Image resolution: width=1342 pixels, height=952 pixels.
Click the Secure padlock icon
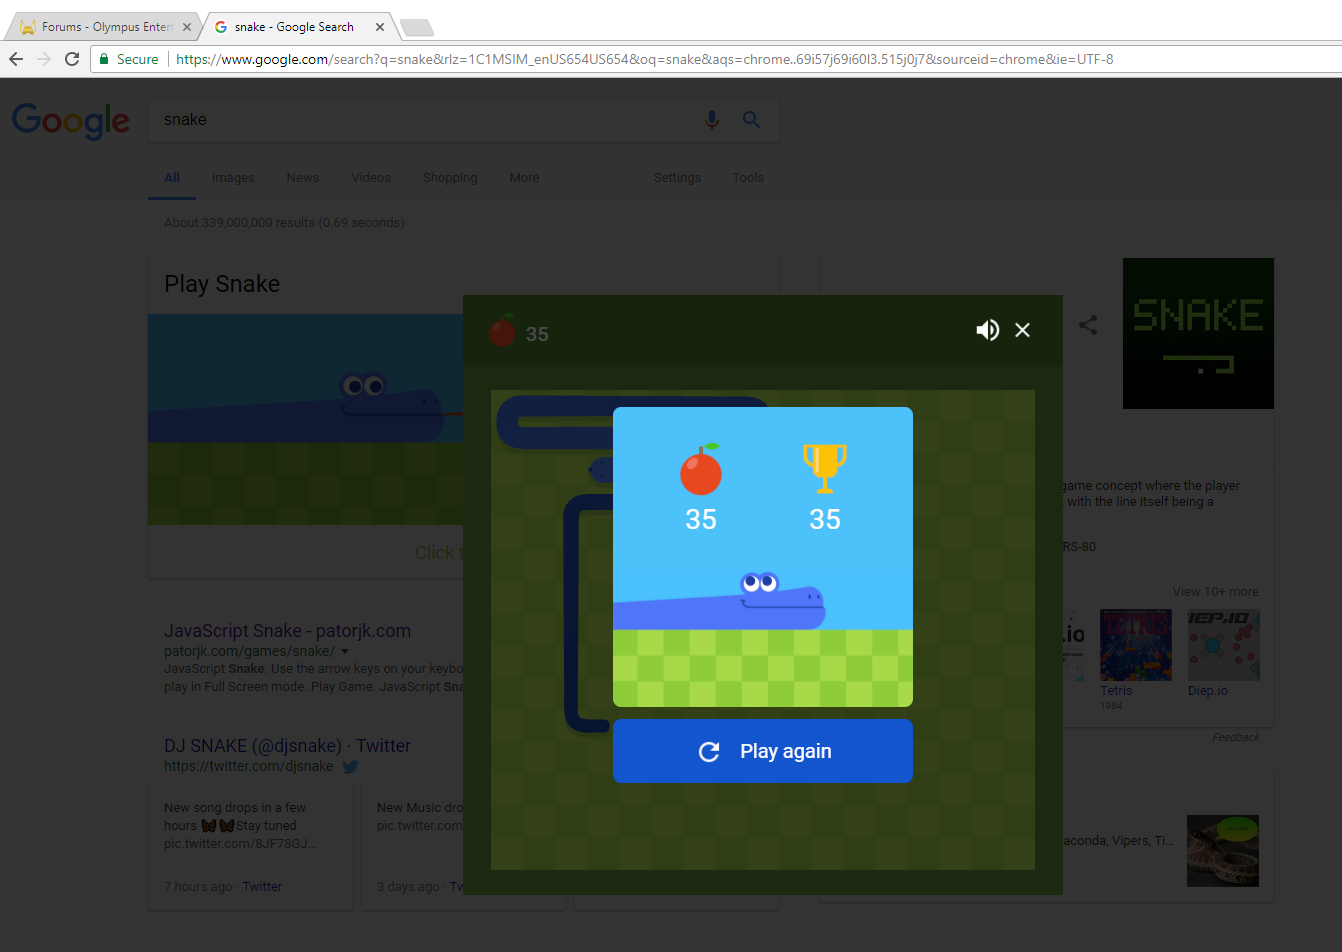104,59
